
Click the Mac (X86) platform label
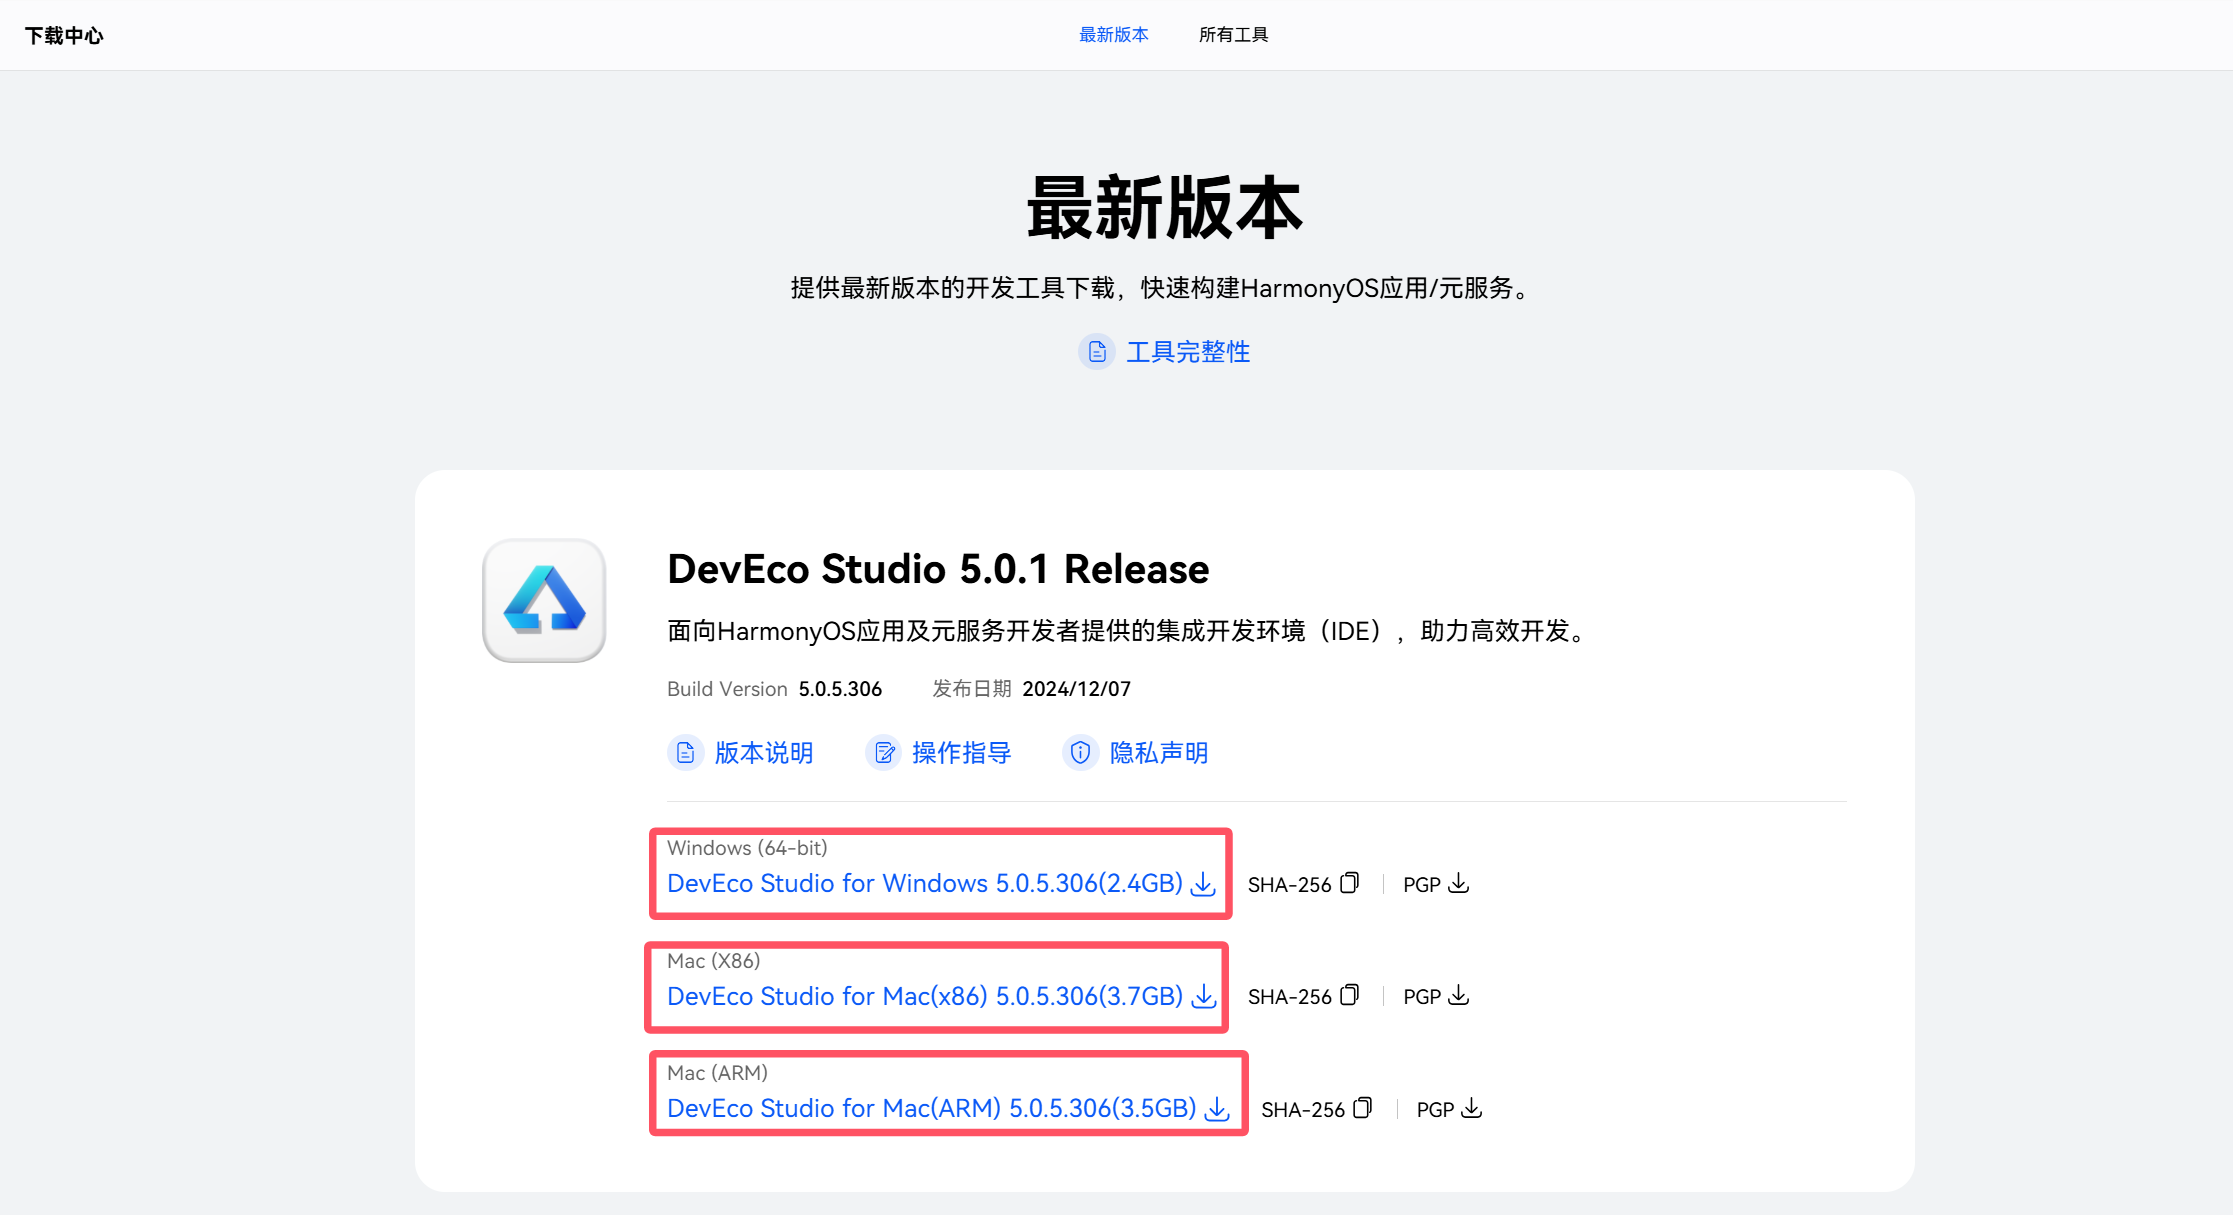click(x=714, y=961)
